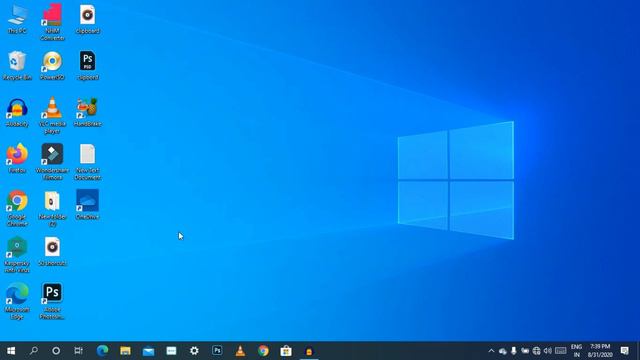Open File Explorer from the taskbar
The height and width of the screenshot is (360, 640).
click(x=125, y=351)
